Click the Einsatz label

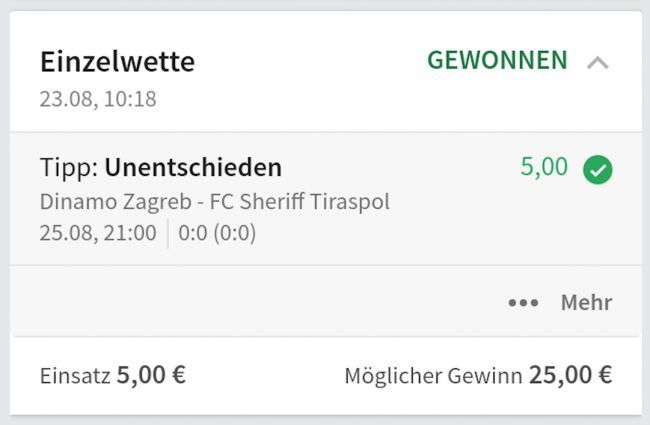click(76, 376)
